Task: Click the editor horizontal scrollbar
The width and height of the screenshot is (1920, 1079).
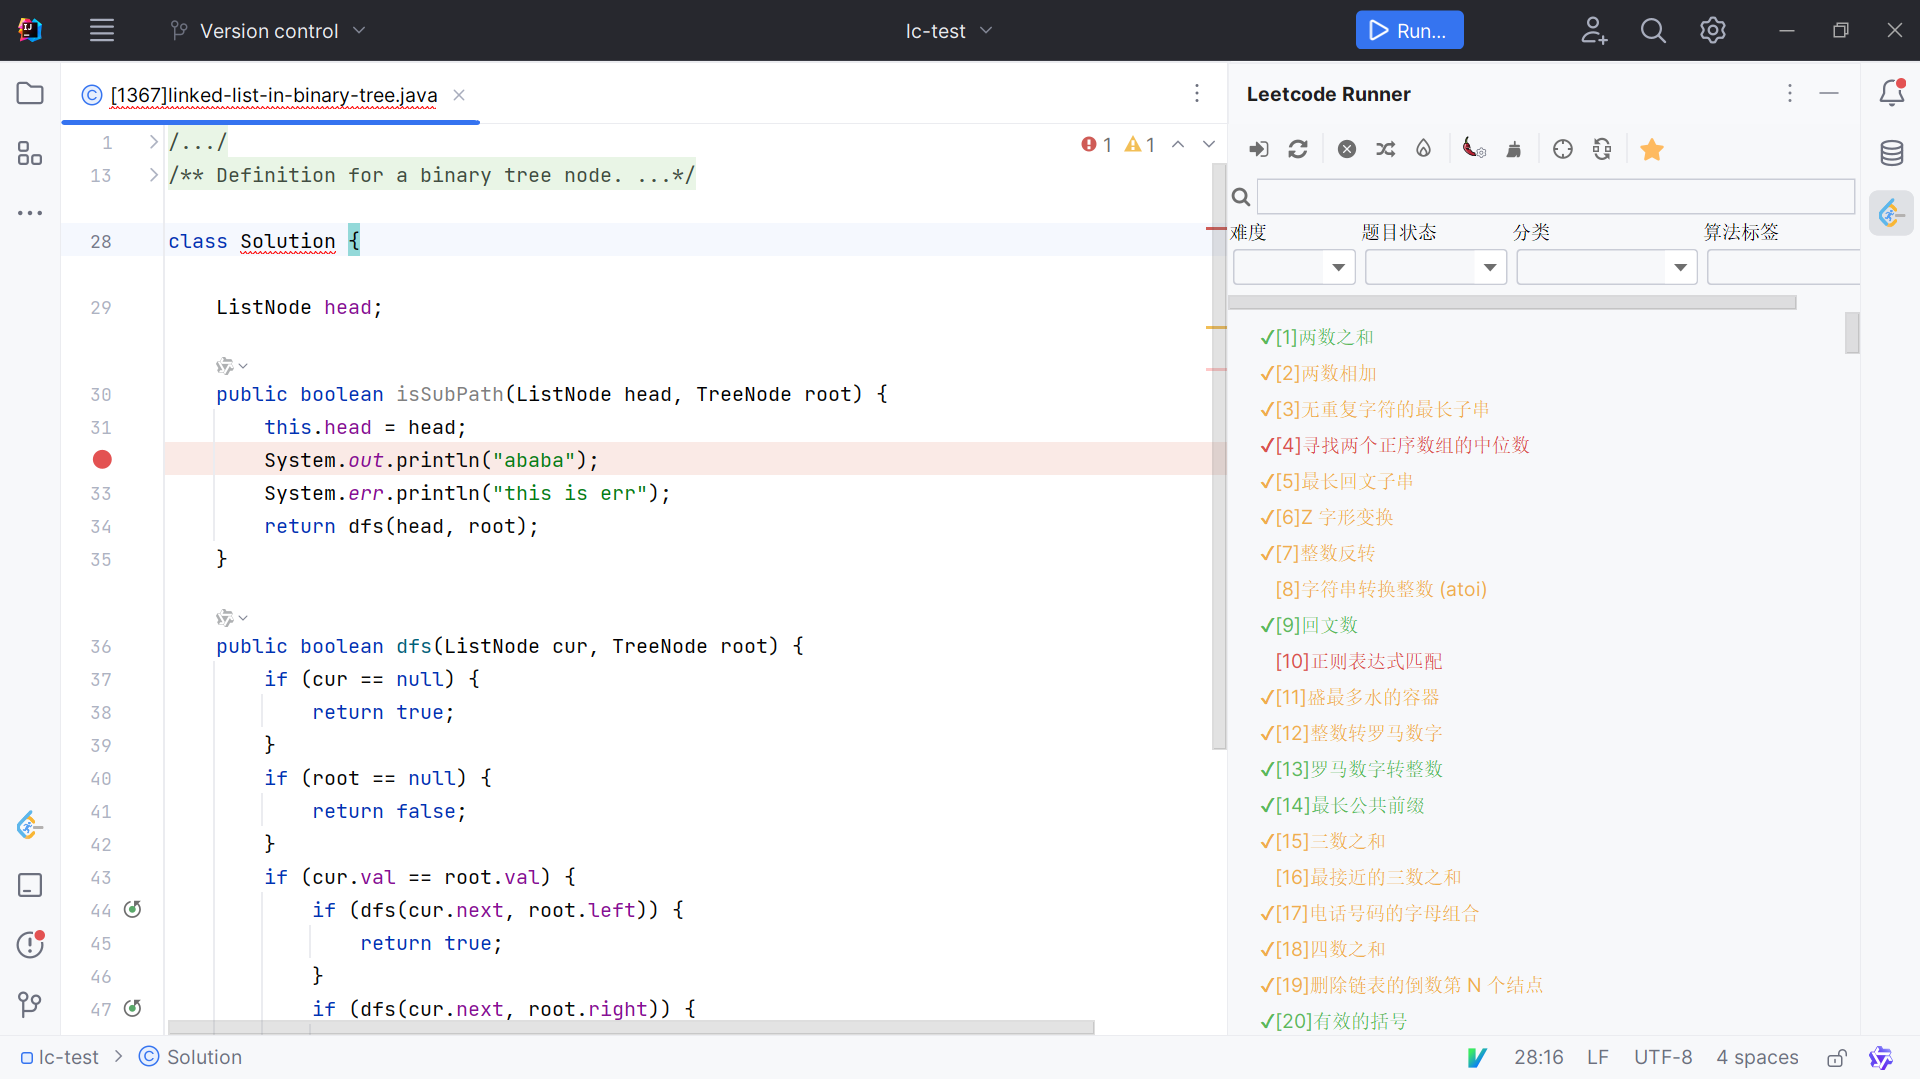Action: (631, 1027)
